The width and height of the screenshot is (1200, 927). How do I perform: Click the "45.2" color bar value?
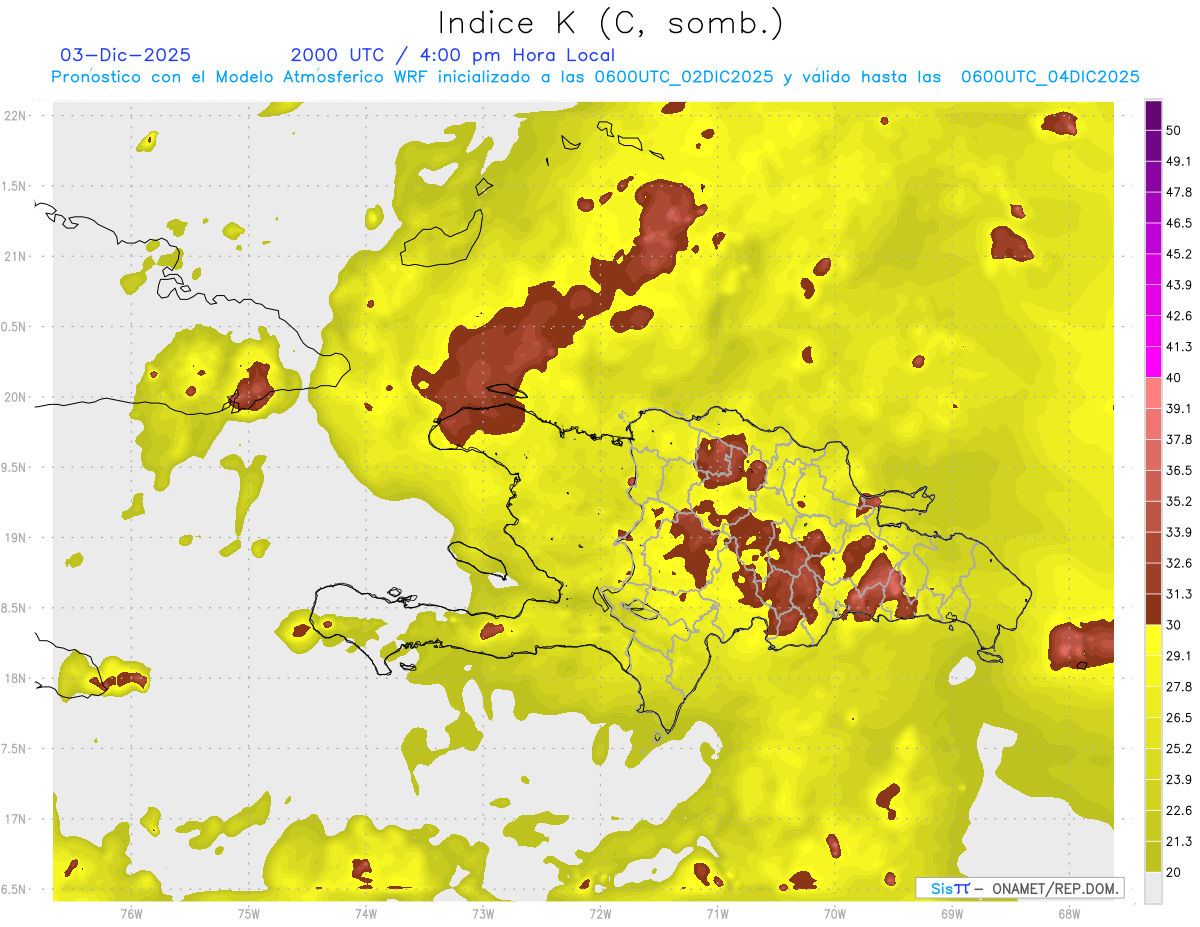point(1178,254)
